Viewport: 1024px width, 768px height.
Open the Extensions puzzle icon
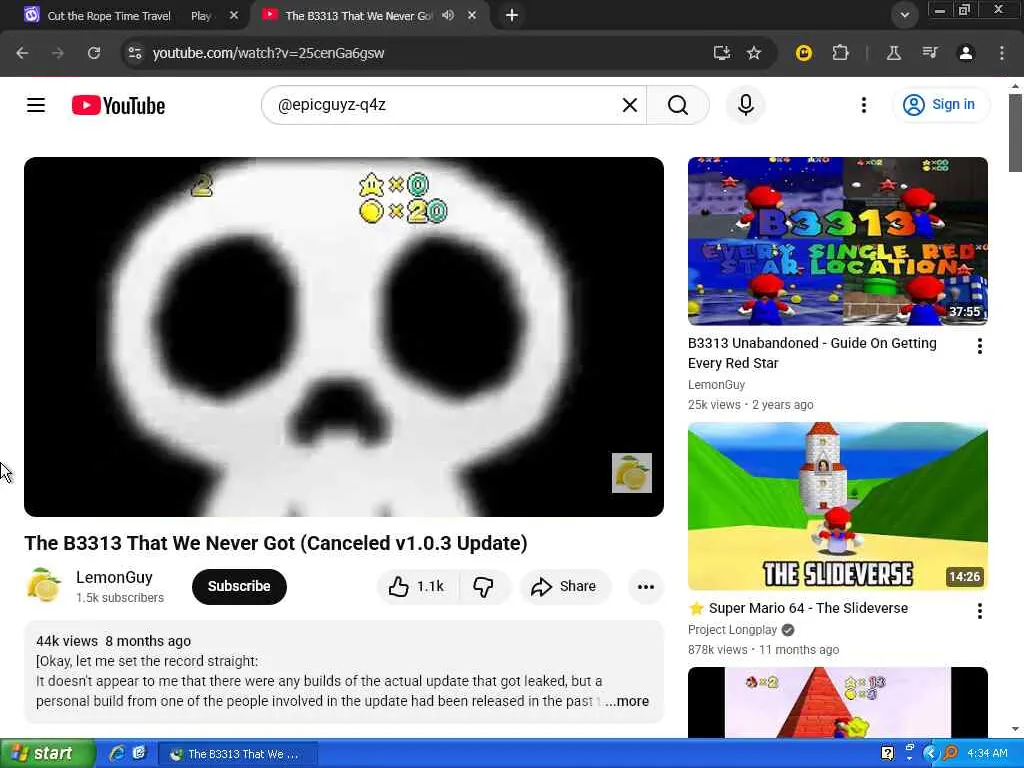[x=840, y=53]
